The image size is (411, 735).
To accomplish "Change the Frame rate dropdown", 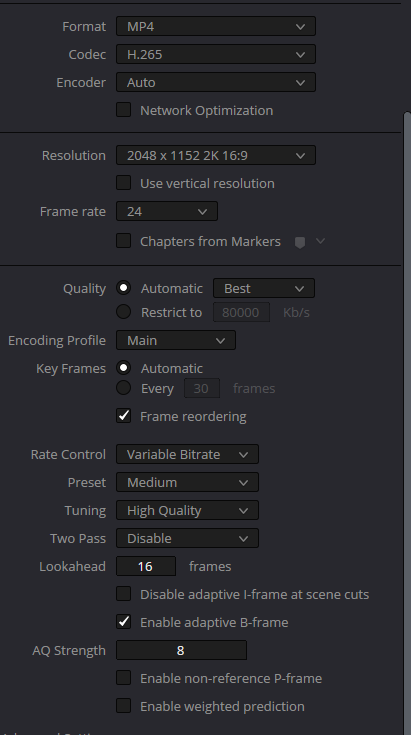I will click(x=167, y=211).
